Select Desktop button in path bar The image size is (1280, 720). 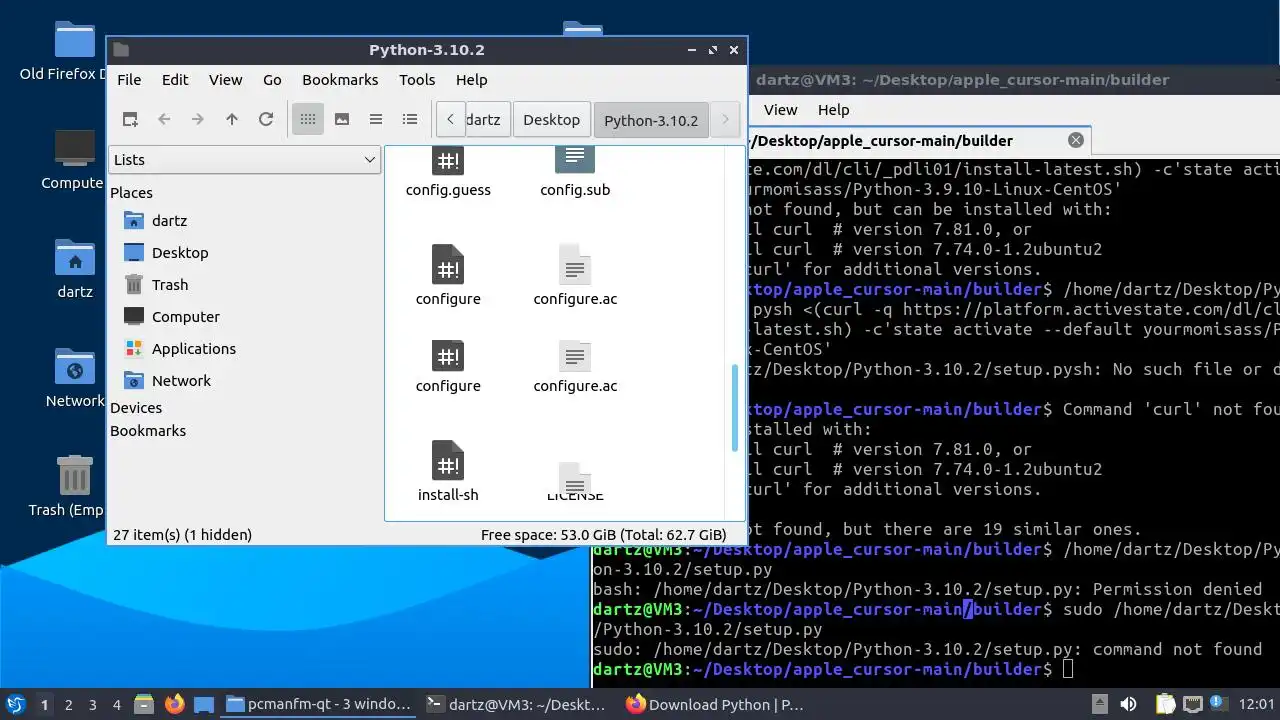(551, 119)
